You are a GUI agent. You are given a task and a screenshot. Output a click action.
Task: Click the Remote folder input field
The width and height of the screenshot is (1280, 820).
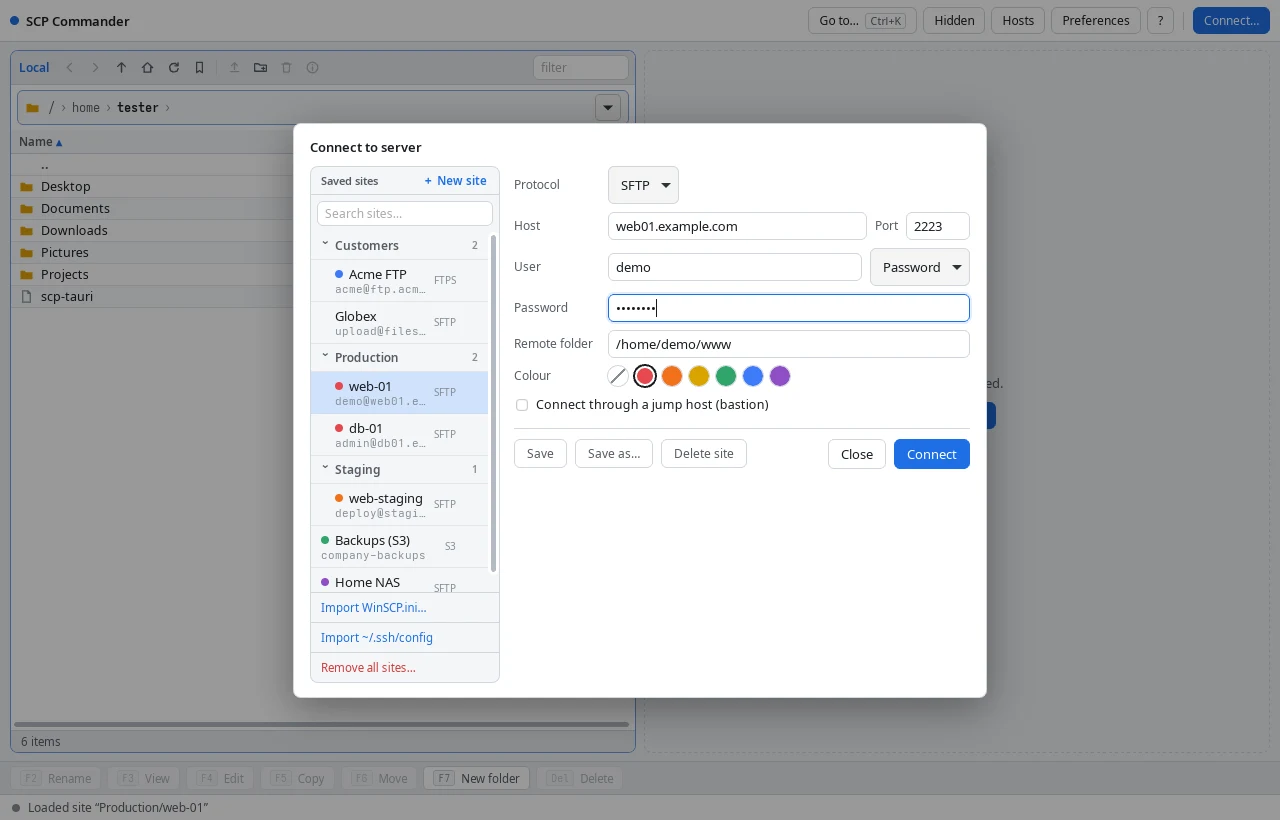(789, 344)
